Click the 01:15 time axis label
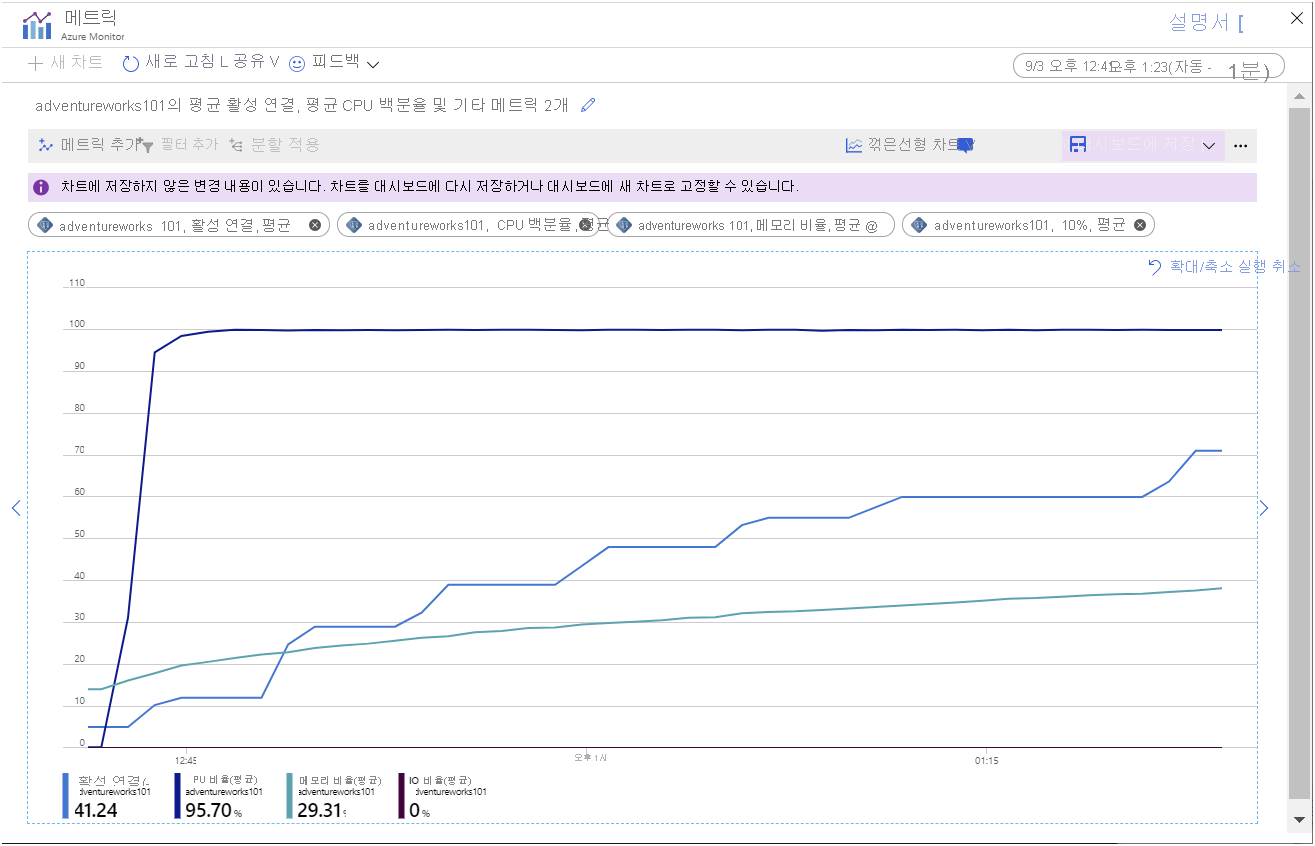This screenshot has height=846, width=1315. click(987, 760)
